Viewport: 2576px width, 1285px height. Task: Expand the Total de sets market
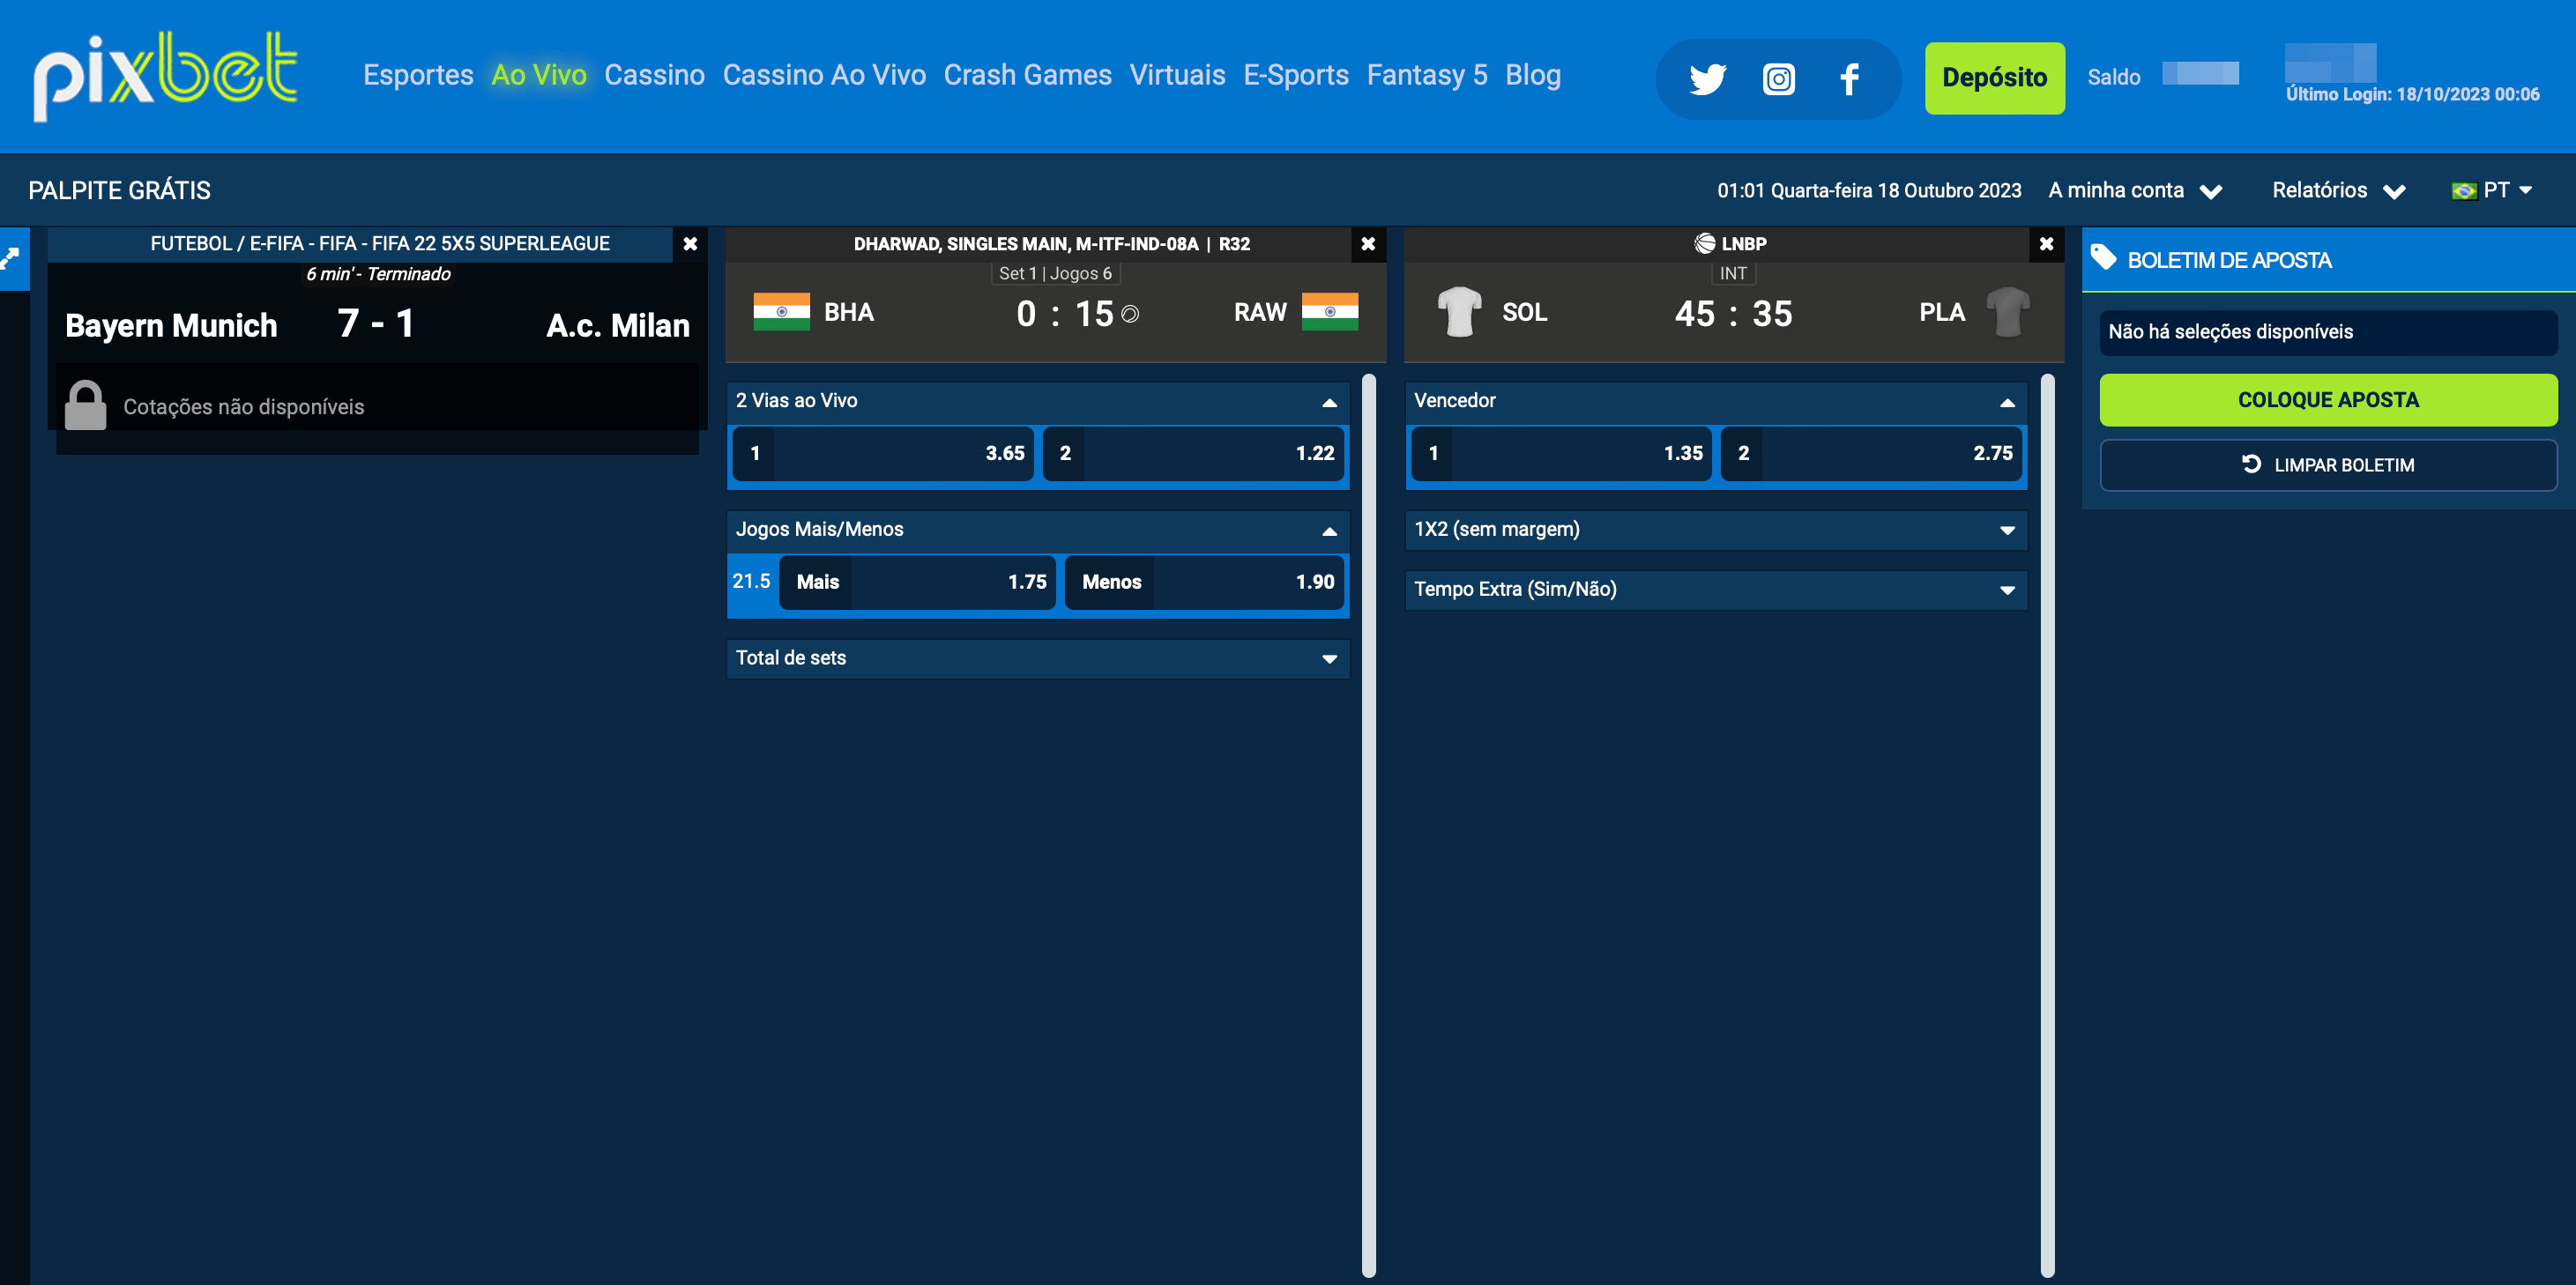pos(1329,659)
